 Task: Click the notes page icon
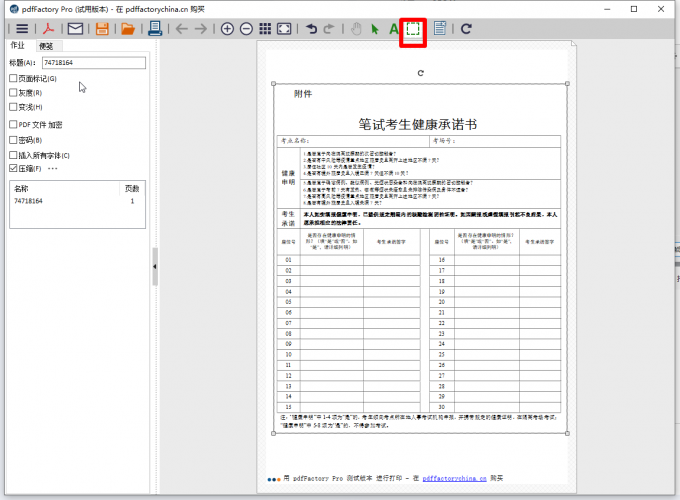(440, 29)
